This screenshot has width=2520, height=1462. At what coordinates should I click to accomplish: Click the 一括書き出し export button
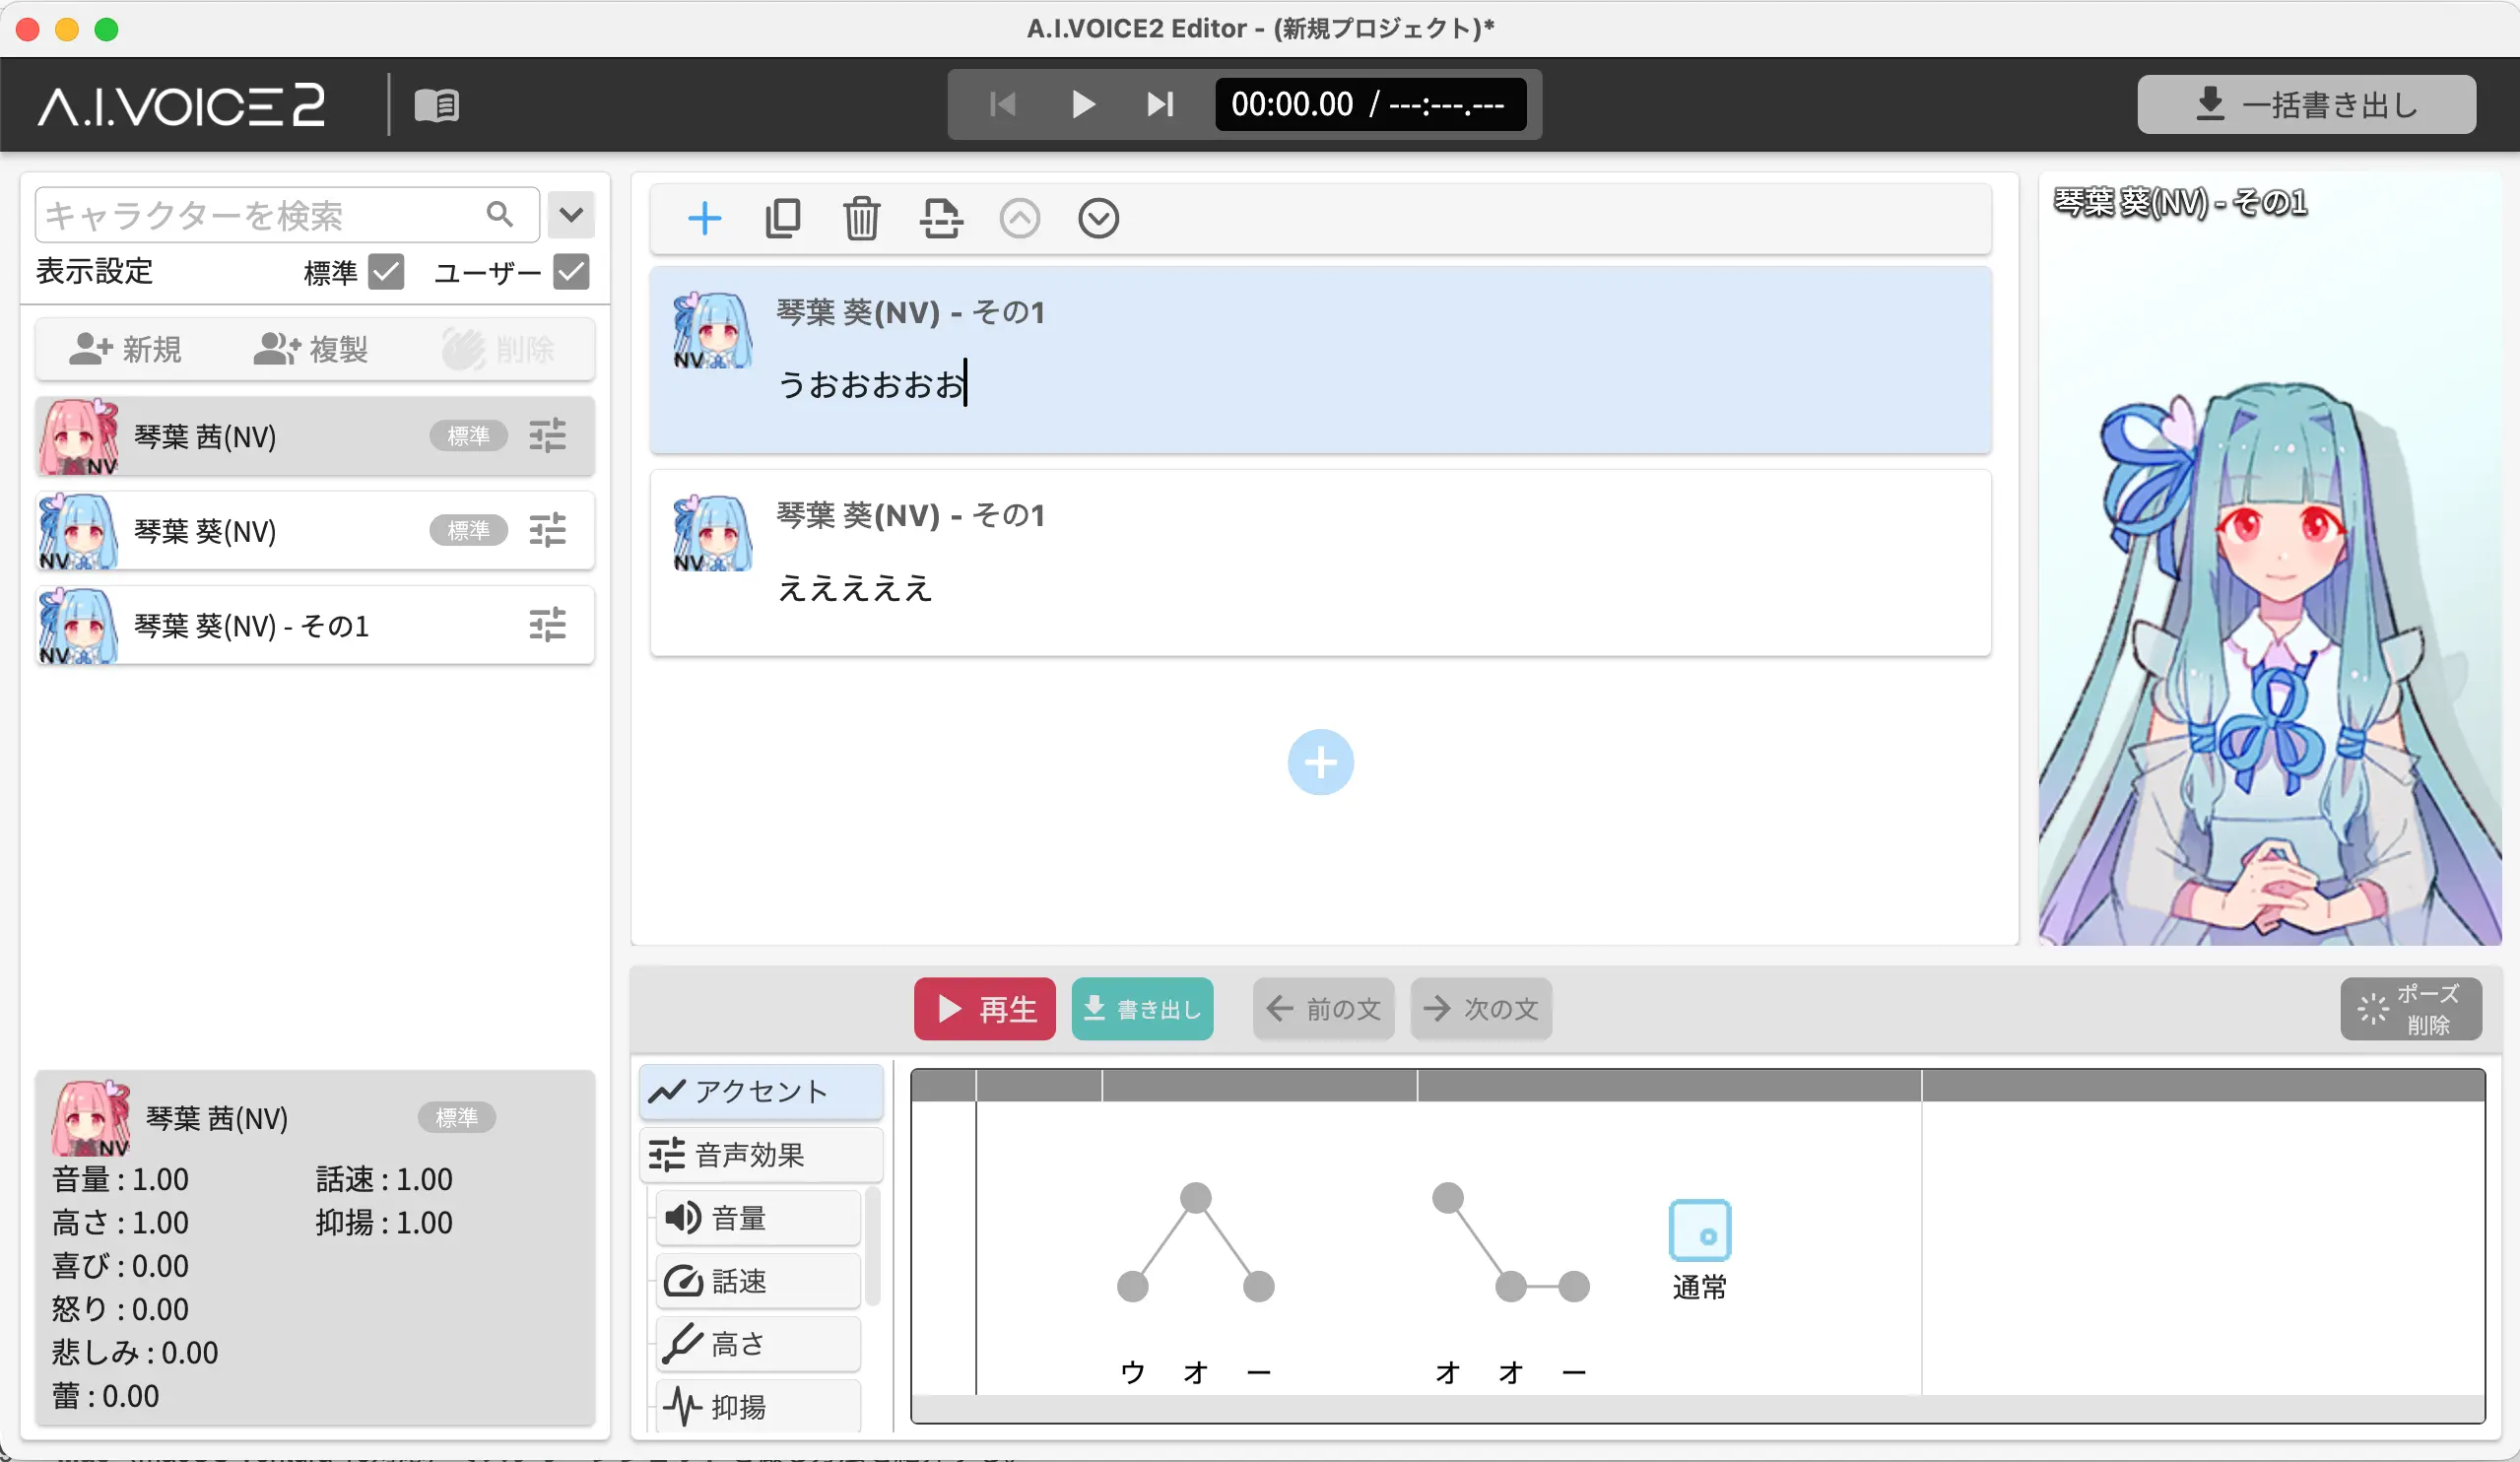[2306, 104]
